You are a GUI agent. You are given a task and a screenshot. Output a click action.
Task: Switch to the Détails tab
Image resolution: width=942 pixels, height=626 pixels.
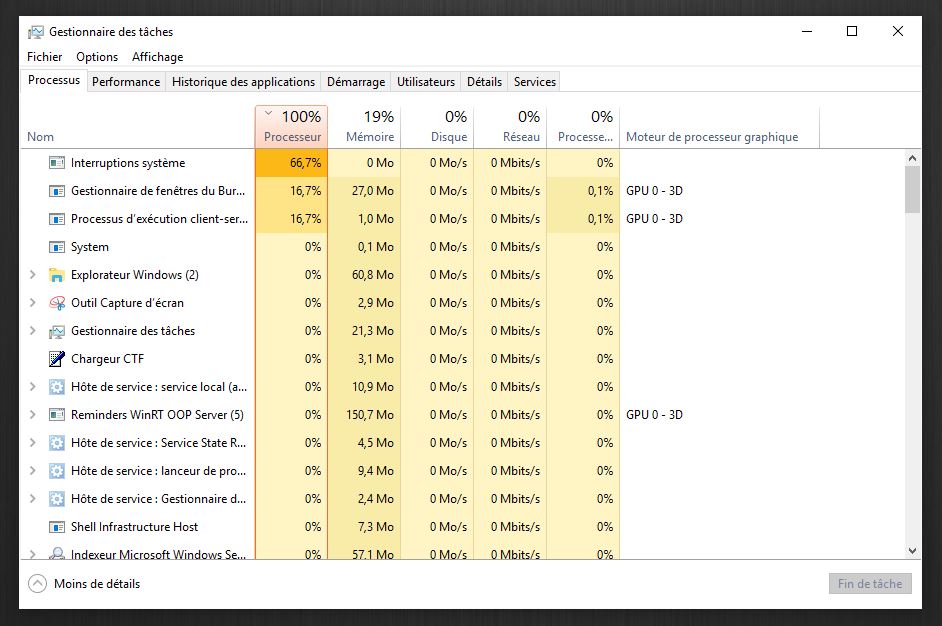(484, 82)
